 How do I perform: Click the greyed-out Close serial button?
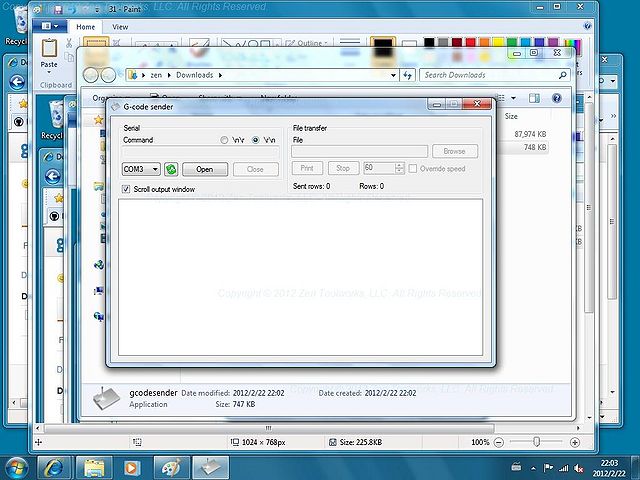pos(256,169)
